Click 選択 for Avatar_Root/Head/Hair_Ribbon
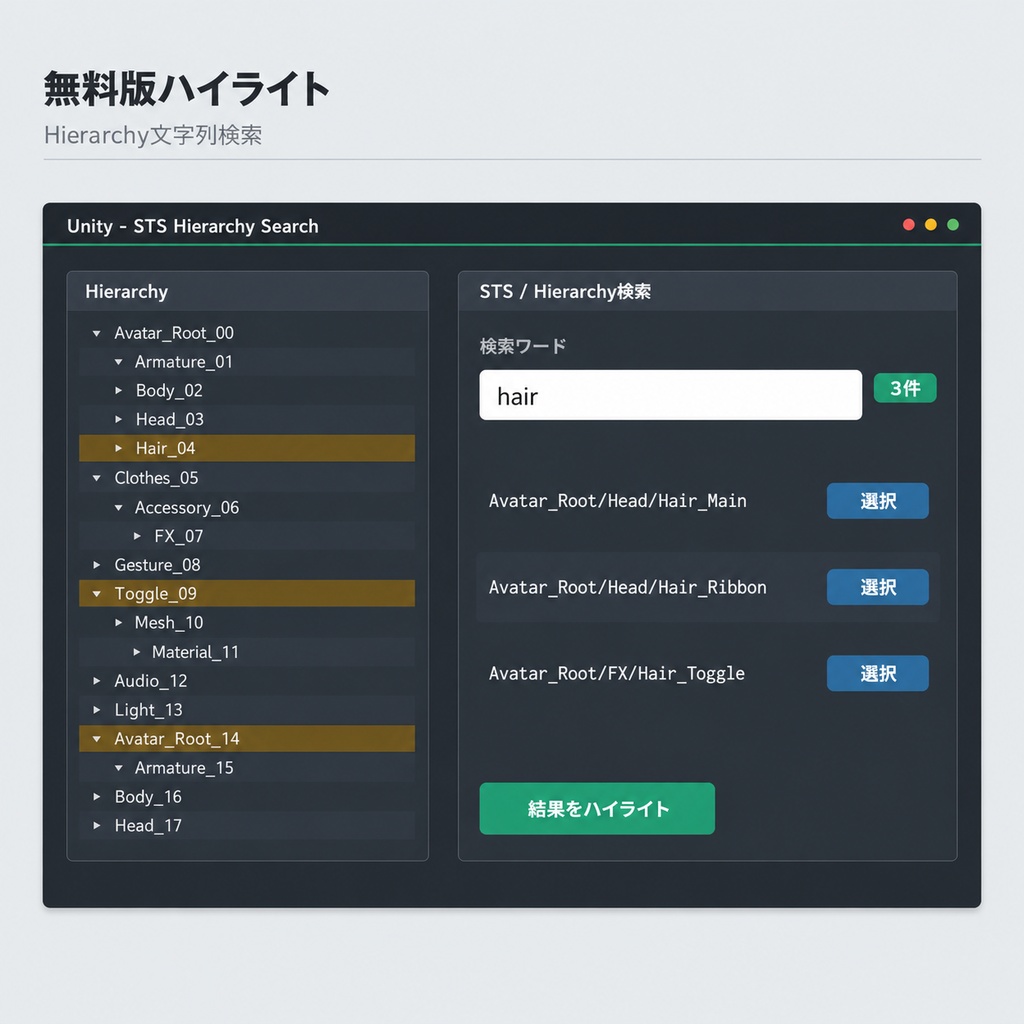 coord(878,587)
